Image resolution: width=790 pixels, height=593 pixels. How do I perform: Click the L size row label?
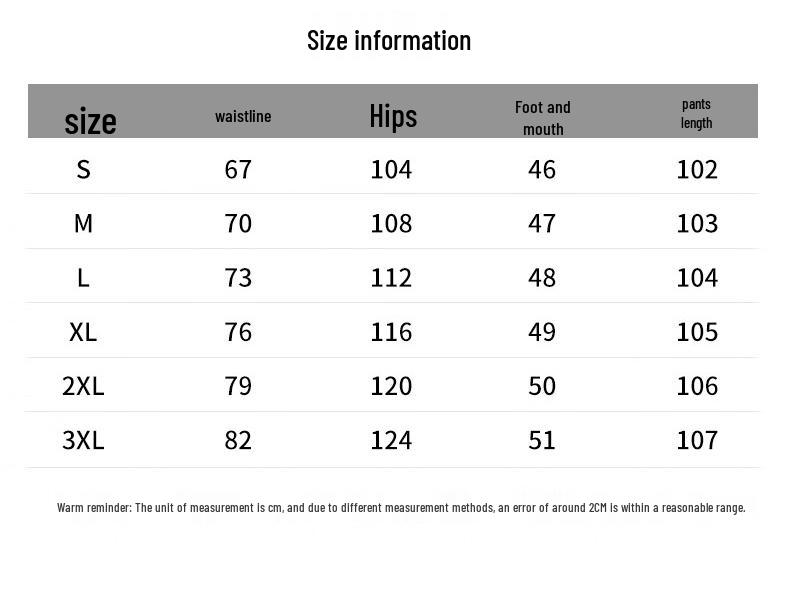coord(83,277)
